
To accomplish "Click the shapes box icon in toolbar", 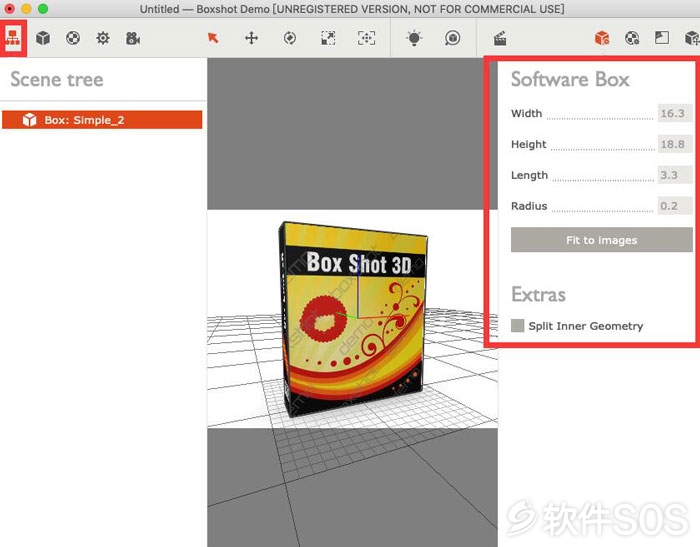I will [x=43, y=38].
